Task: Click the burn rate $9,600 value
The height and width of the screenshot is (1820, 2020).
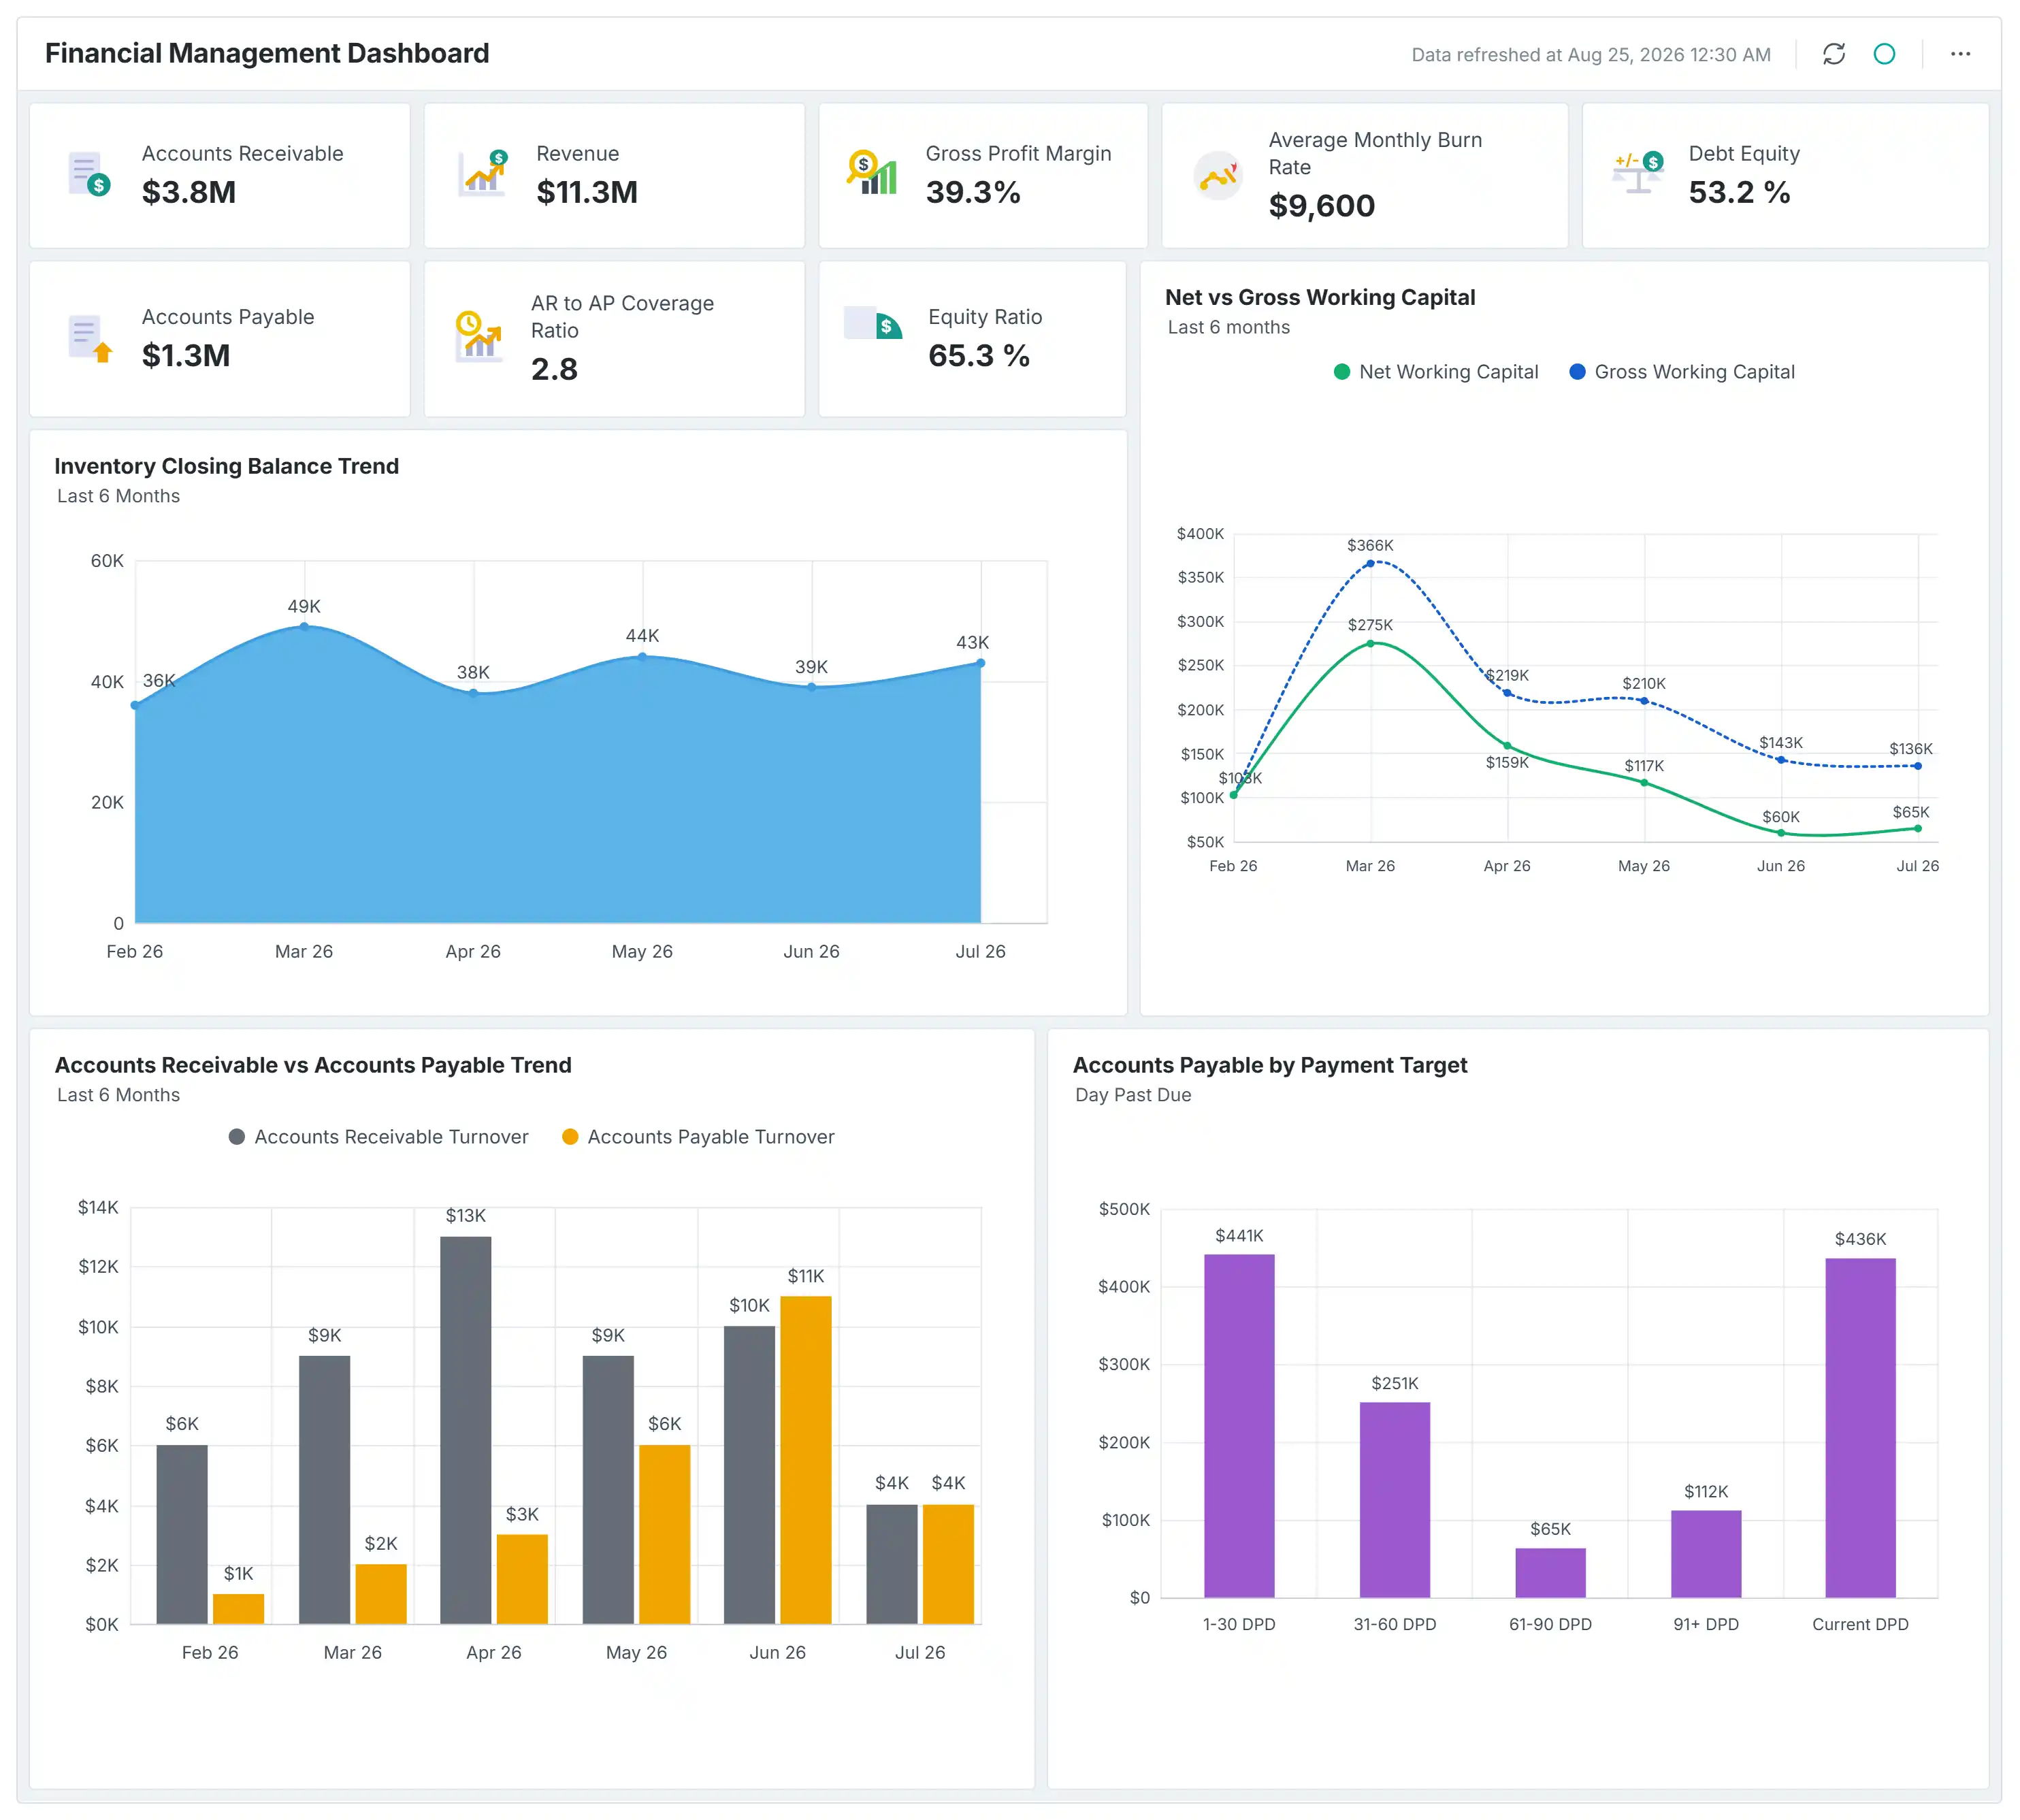Action: click(x=1322, y=206)
